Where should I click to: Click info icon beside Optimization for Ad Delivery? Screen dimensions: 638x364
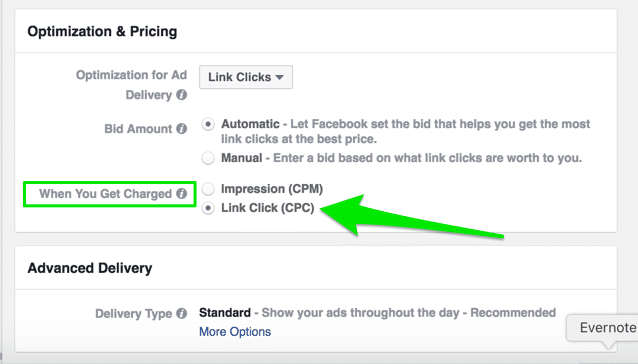pos(181,95)
